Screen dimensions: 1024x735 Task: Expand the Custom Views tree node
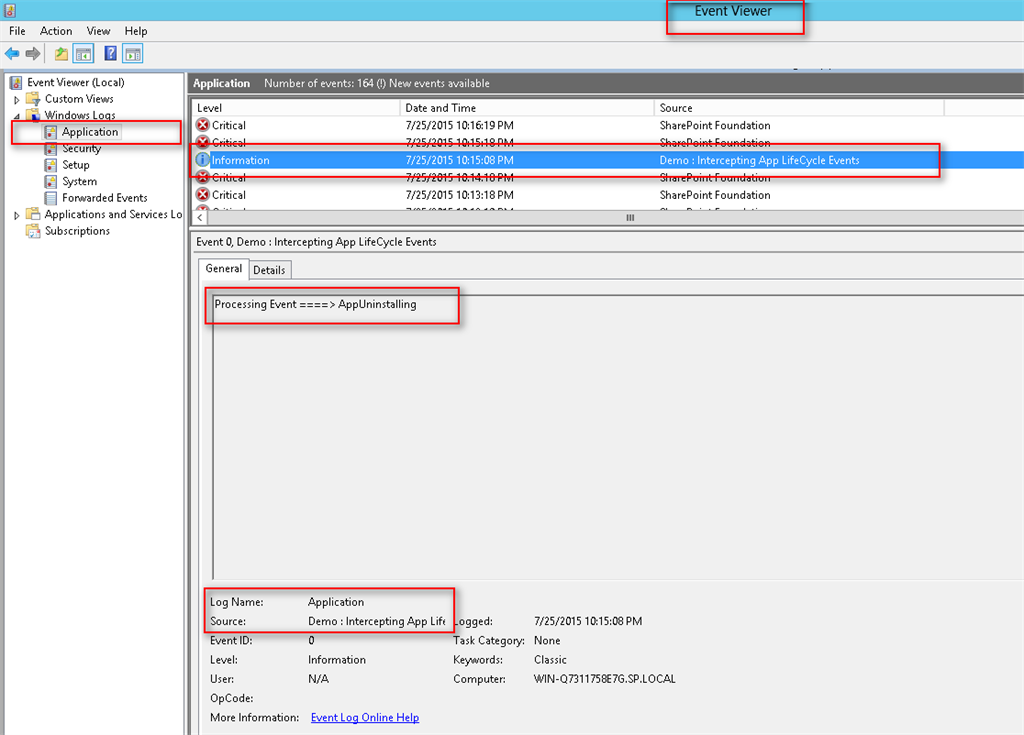(x=17, y=99)
